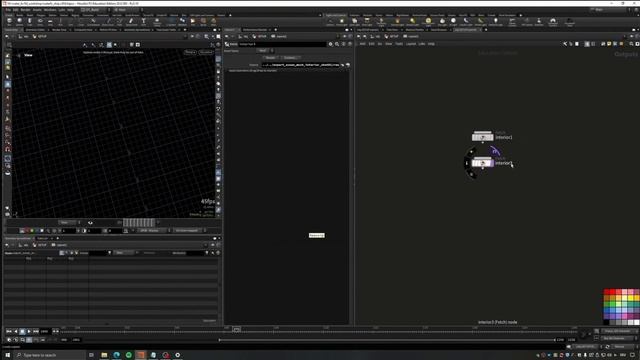Toggle the viewport eye visibility icon
Screen dimensions: 640x360
[90, 222]
